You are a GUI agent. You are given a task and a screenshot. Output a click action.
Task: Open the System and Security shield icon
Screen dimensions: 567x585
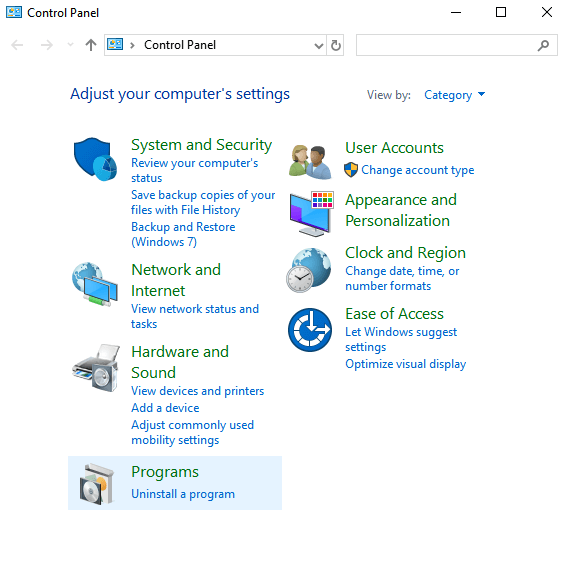tap(95, 159)
